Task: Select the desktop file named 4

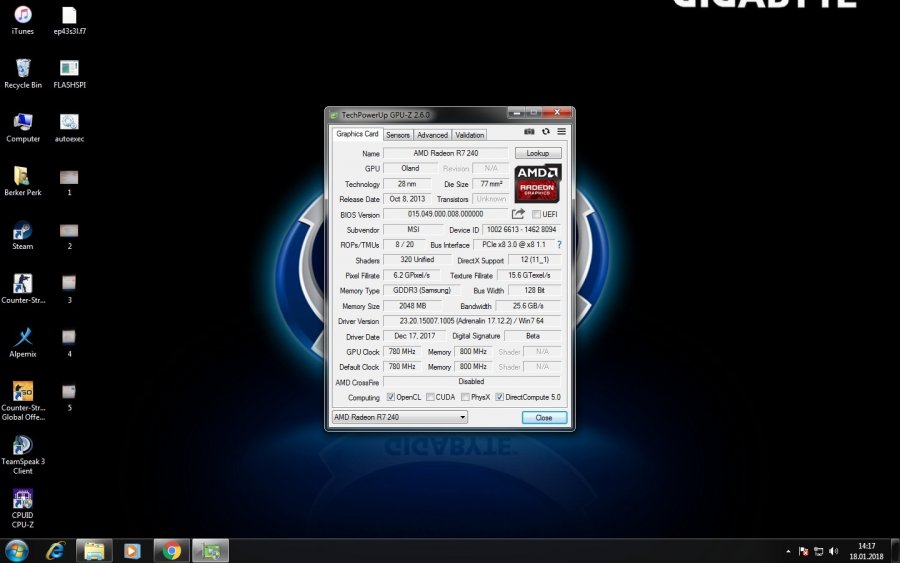Action: pos(69,343)
